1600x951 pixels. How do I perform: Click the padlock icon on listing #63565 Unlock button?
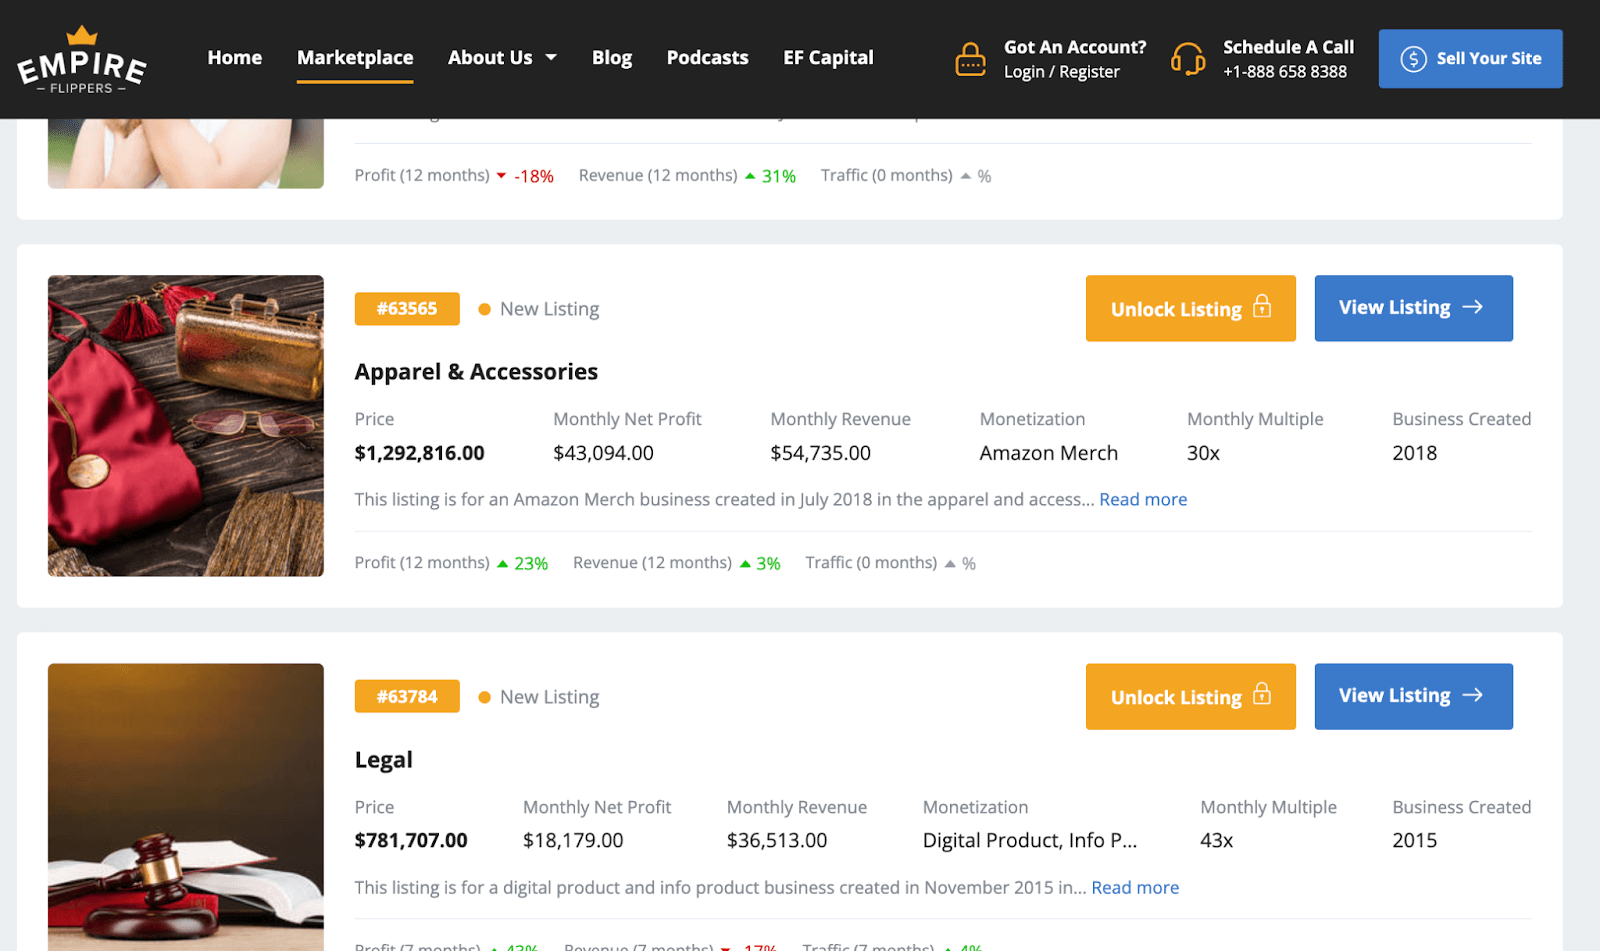pos(1262,308)
